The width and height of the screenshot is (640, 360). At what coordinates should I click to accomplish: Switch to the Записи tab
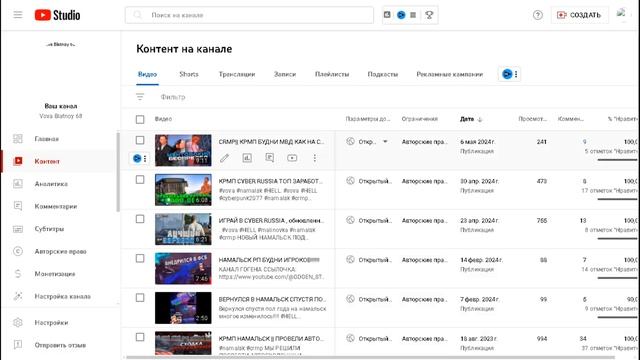284,74
